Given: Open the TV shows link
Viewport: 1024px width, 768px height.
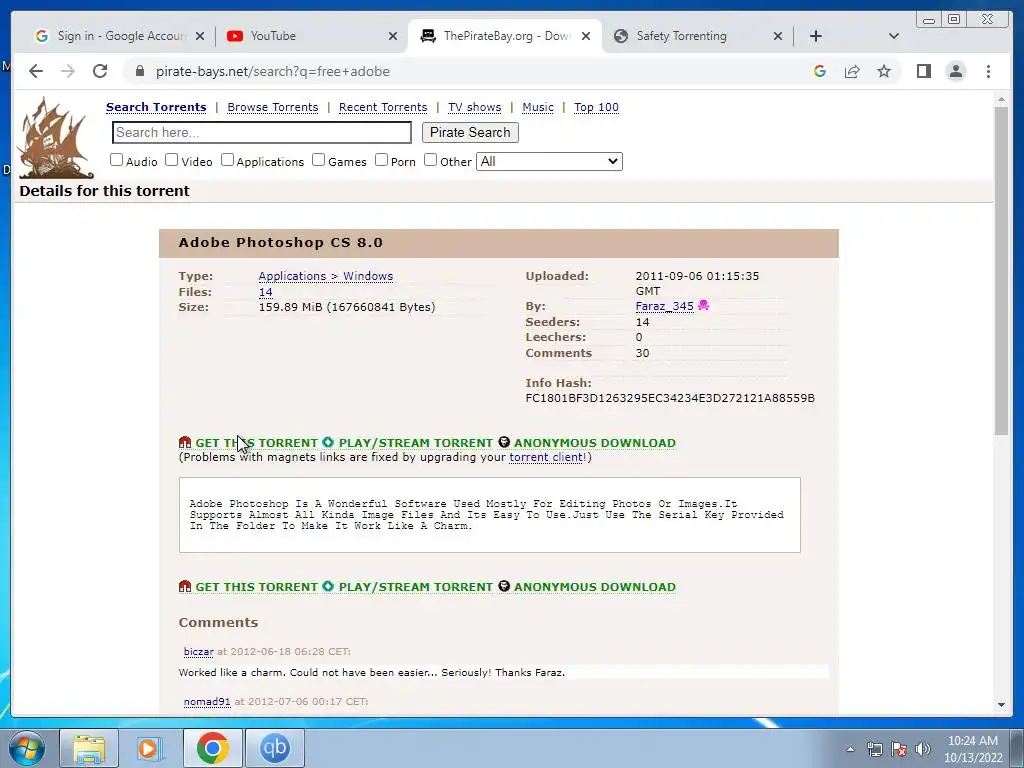Looking at the screenshot, I should [474, 107].
